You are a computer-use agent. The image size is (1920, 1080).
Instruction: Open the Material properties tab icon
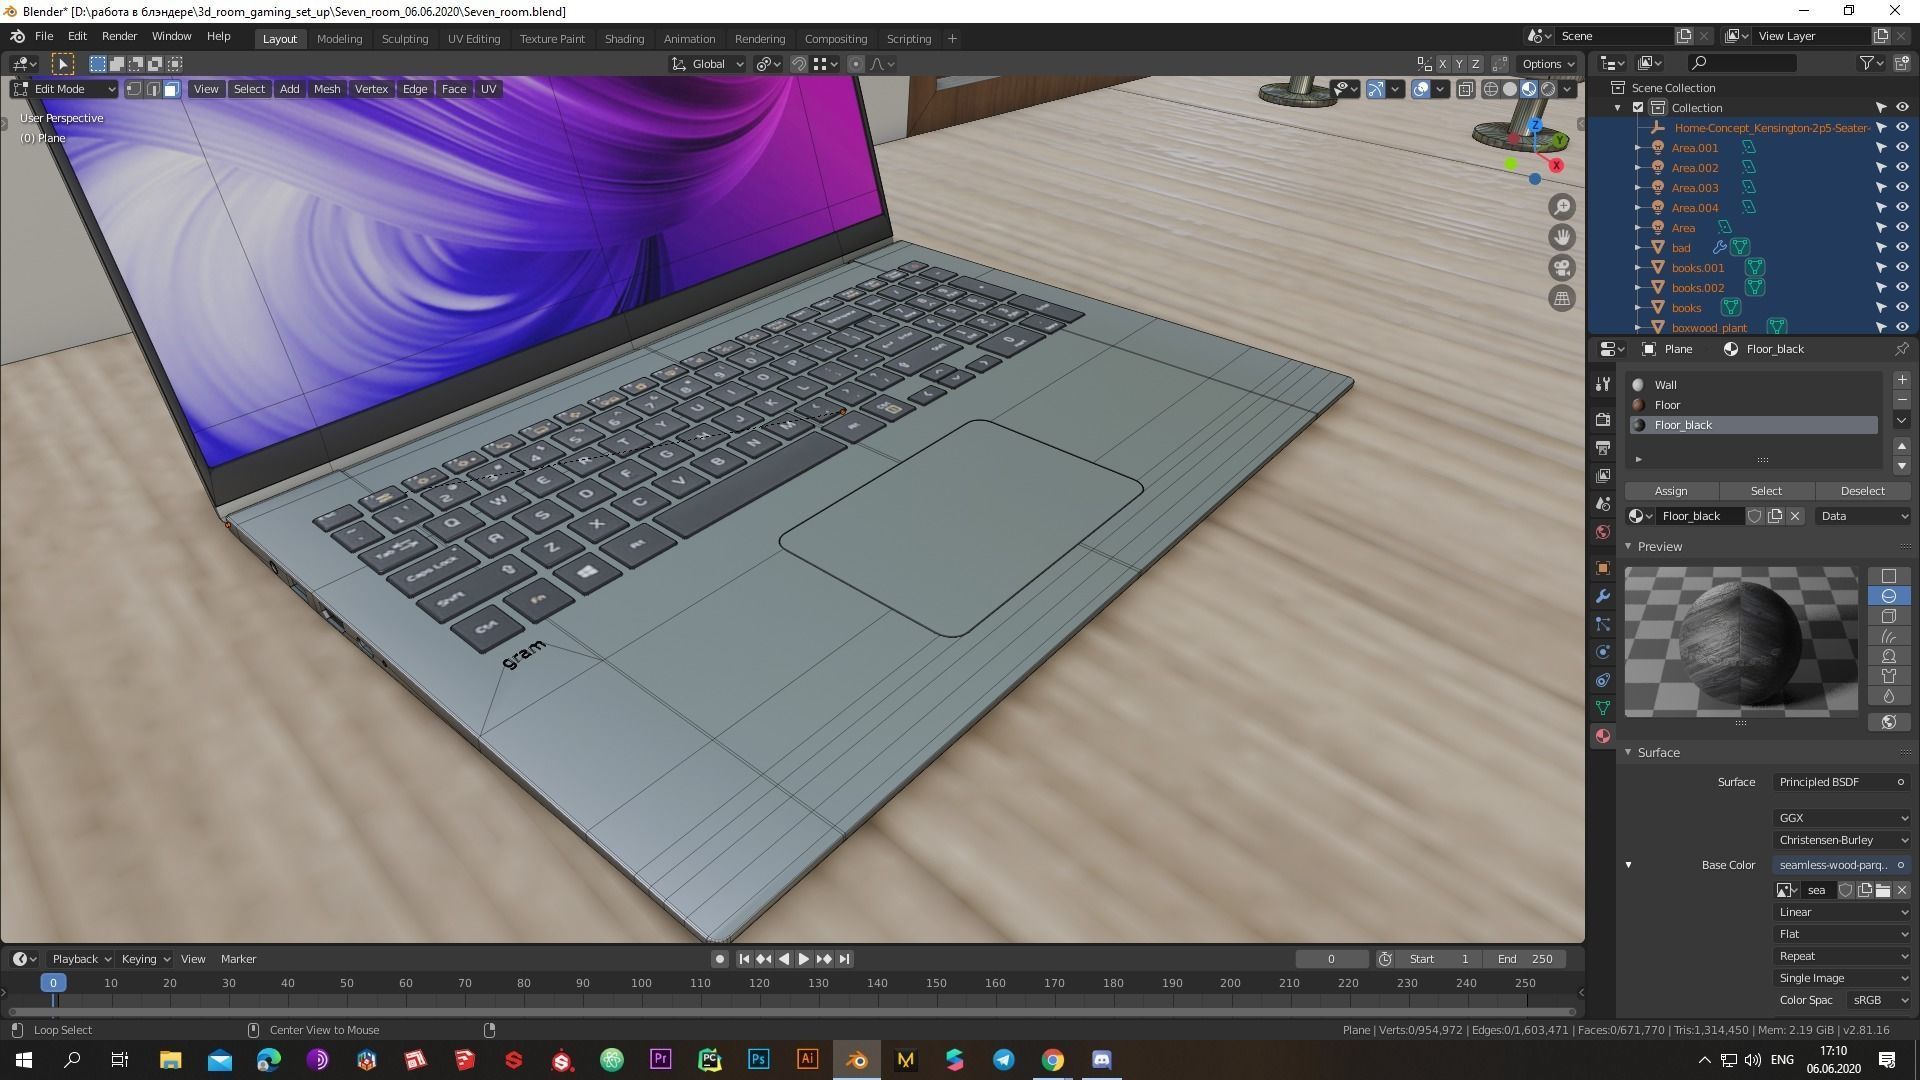tap(1603, 736)
